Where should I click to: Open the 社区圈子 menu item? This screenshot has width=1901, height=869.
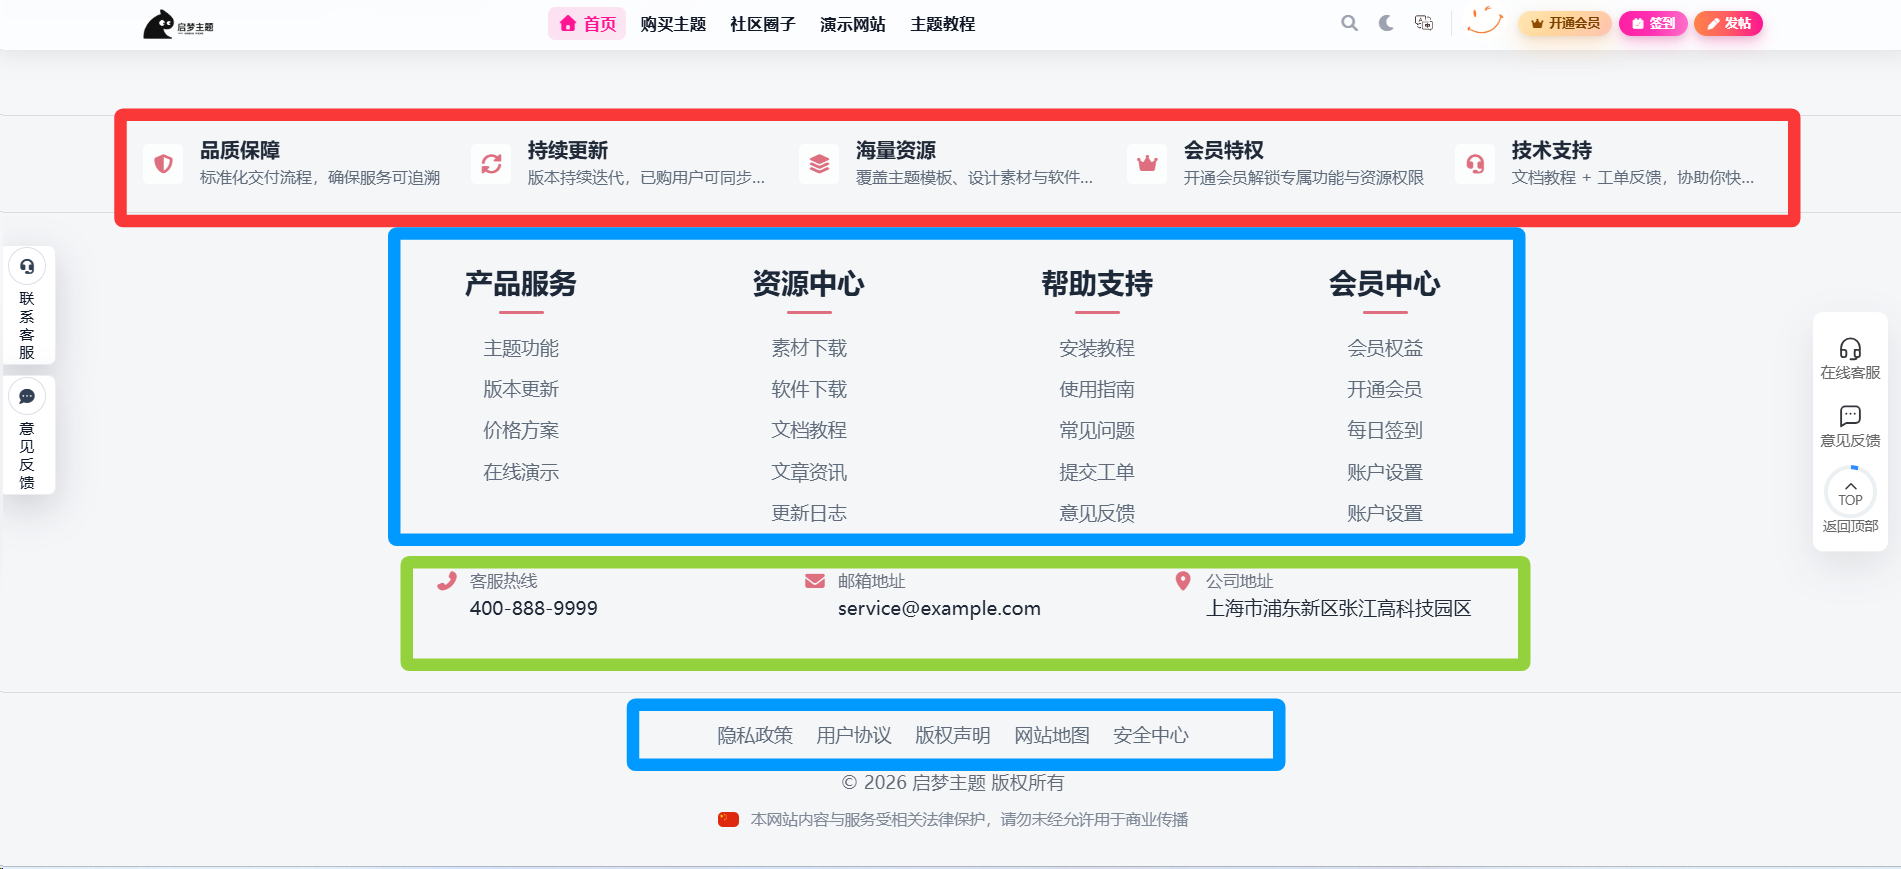click(763, 24)
